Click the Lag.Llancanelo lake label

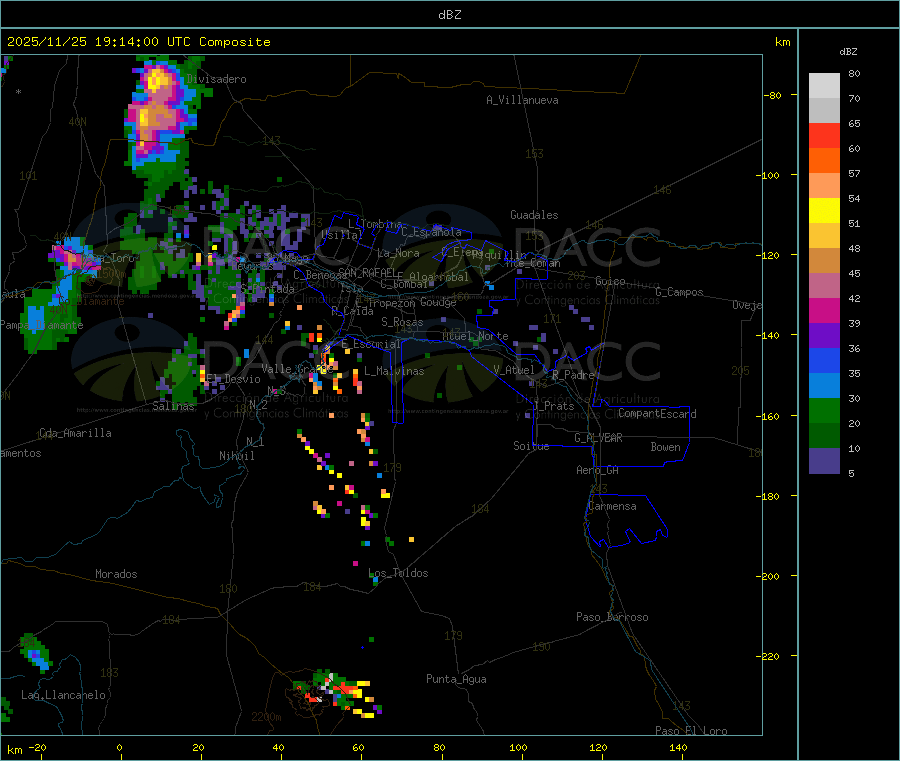point(63,695)
